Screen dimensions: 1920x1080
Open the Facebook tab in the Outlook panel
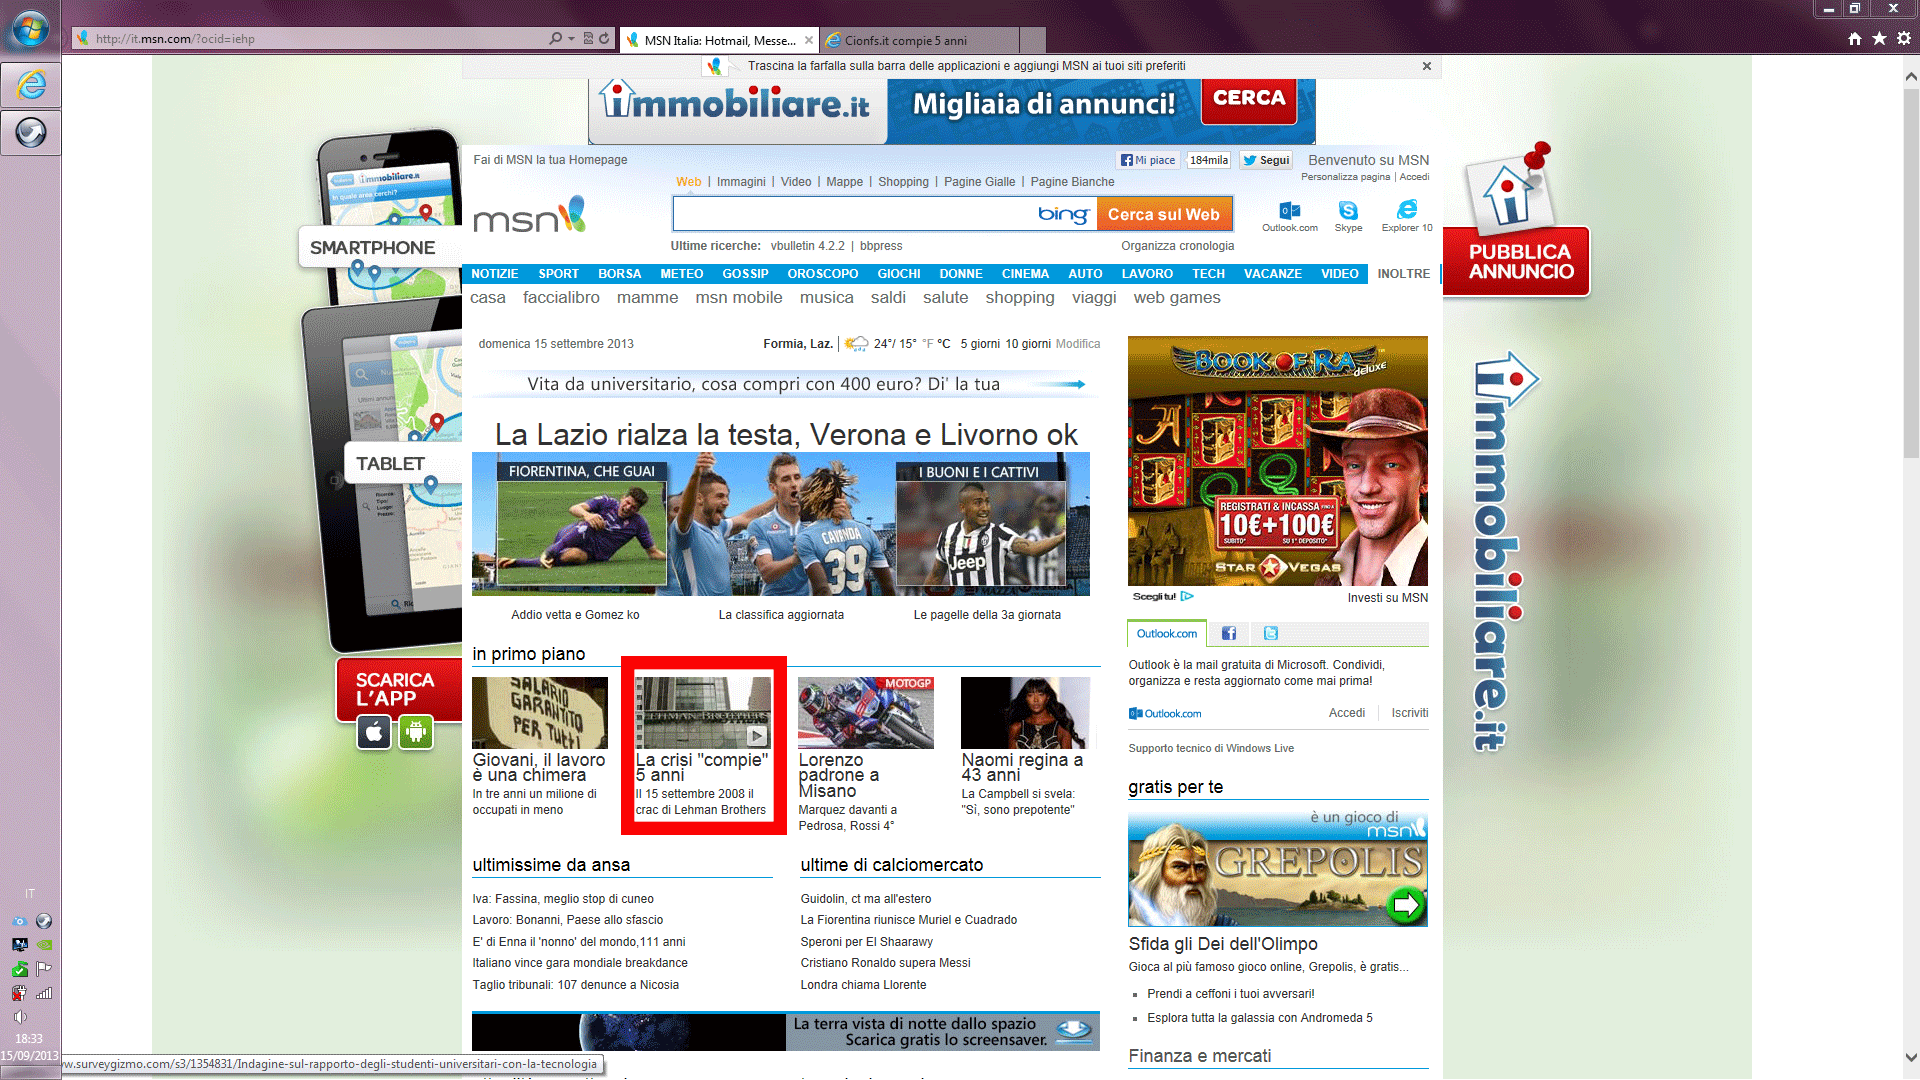(1229, 633)
